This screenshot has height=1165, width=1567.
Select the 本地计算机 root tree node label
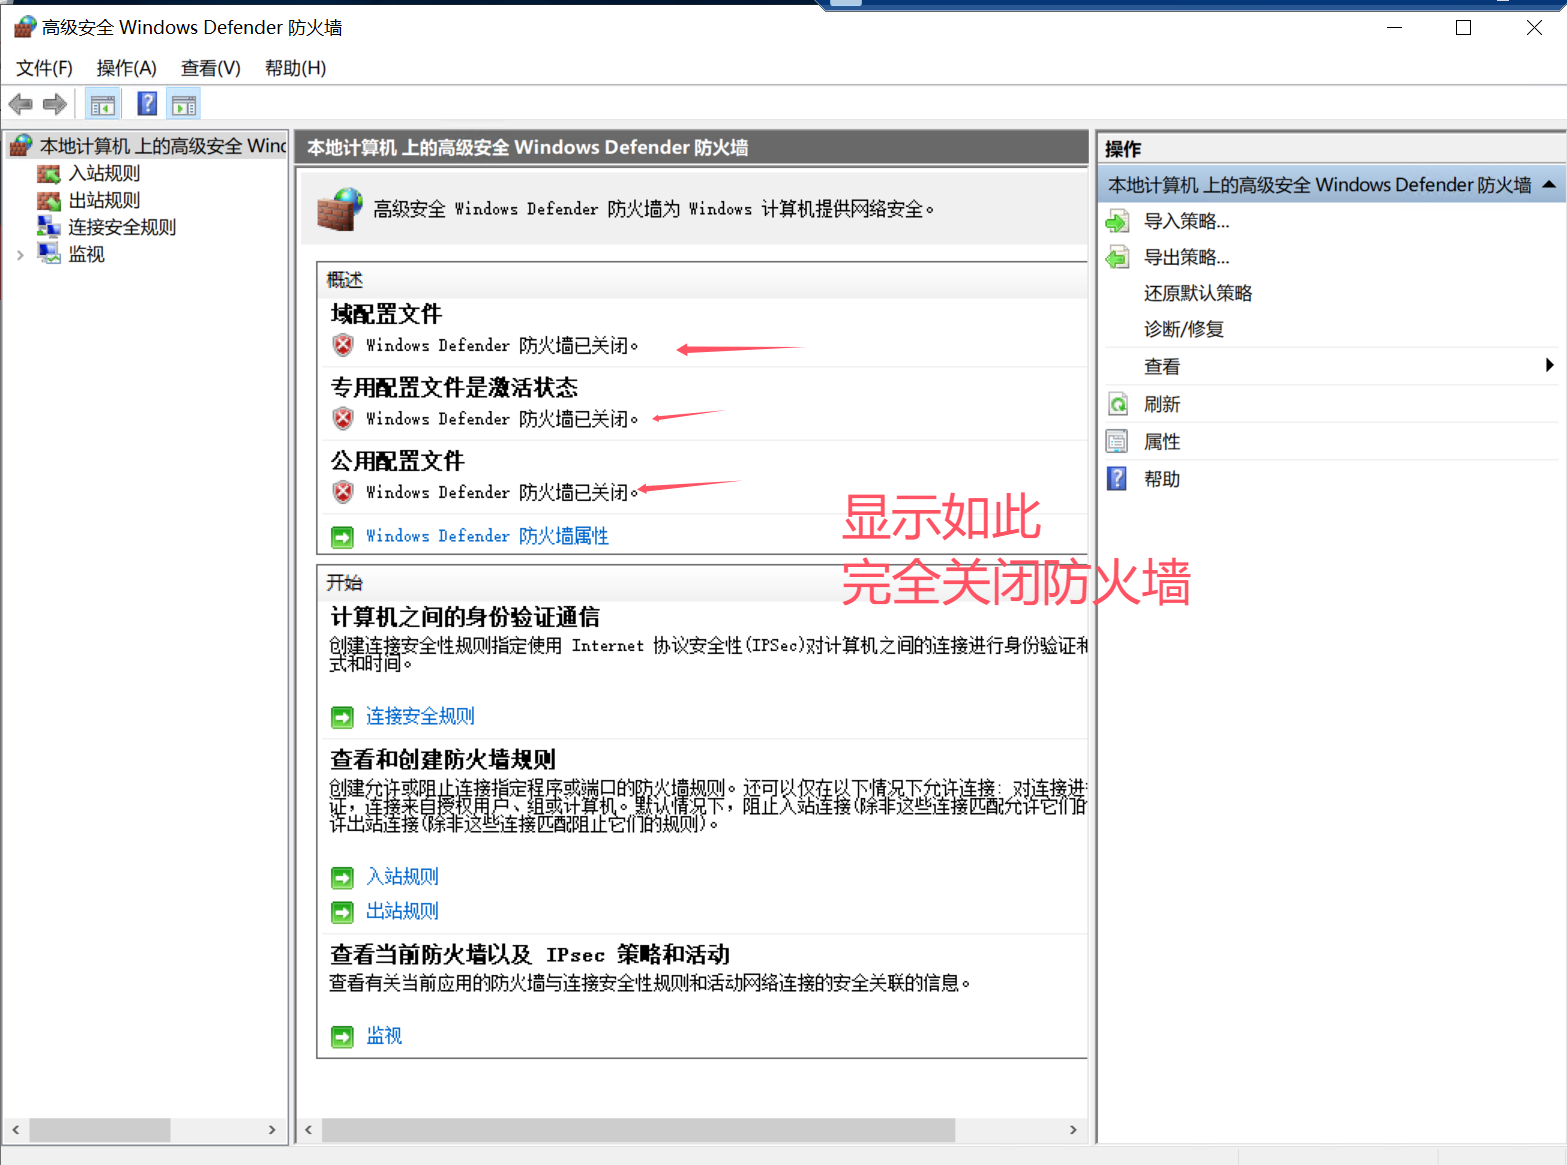click(163, 146)
